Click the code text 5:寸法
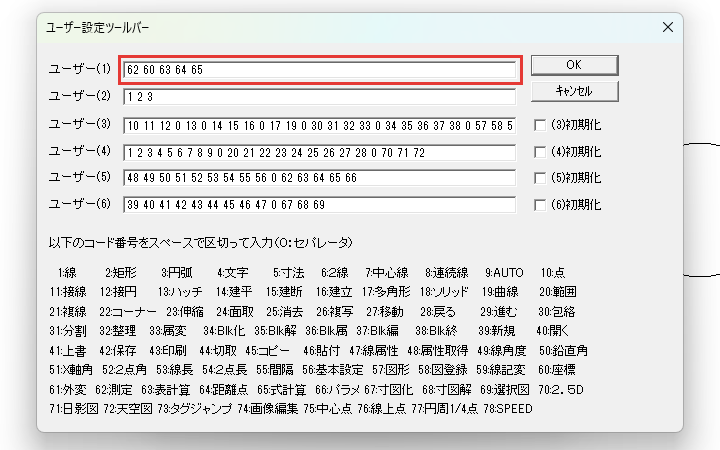 tap(288, 273)
